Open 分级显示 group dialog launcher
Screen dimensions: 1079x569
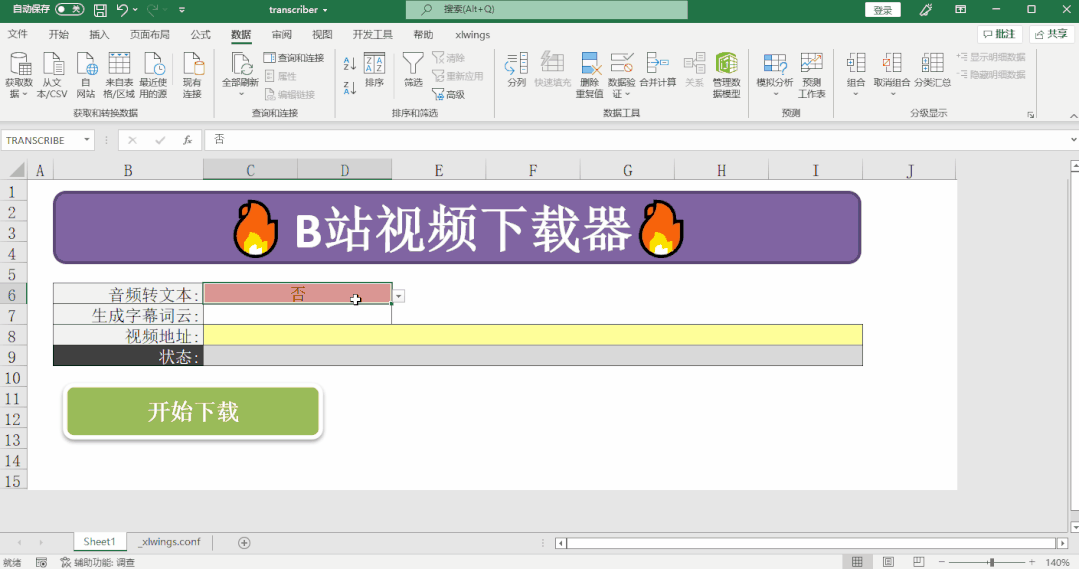(1030, 114)
